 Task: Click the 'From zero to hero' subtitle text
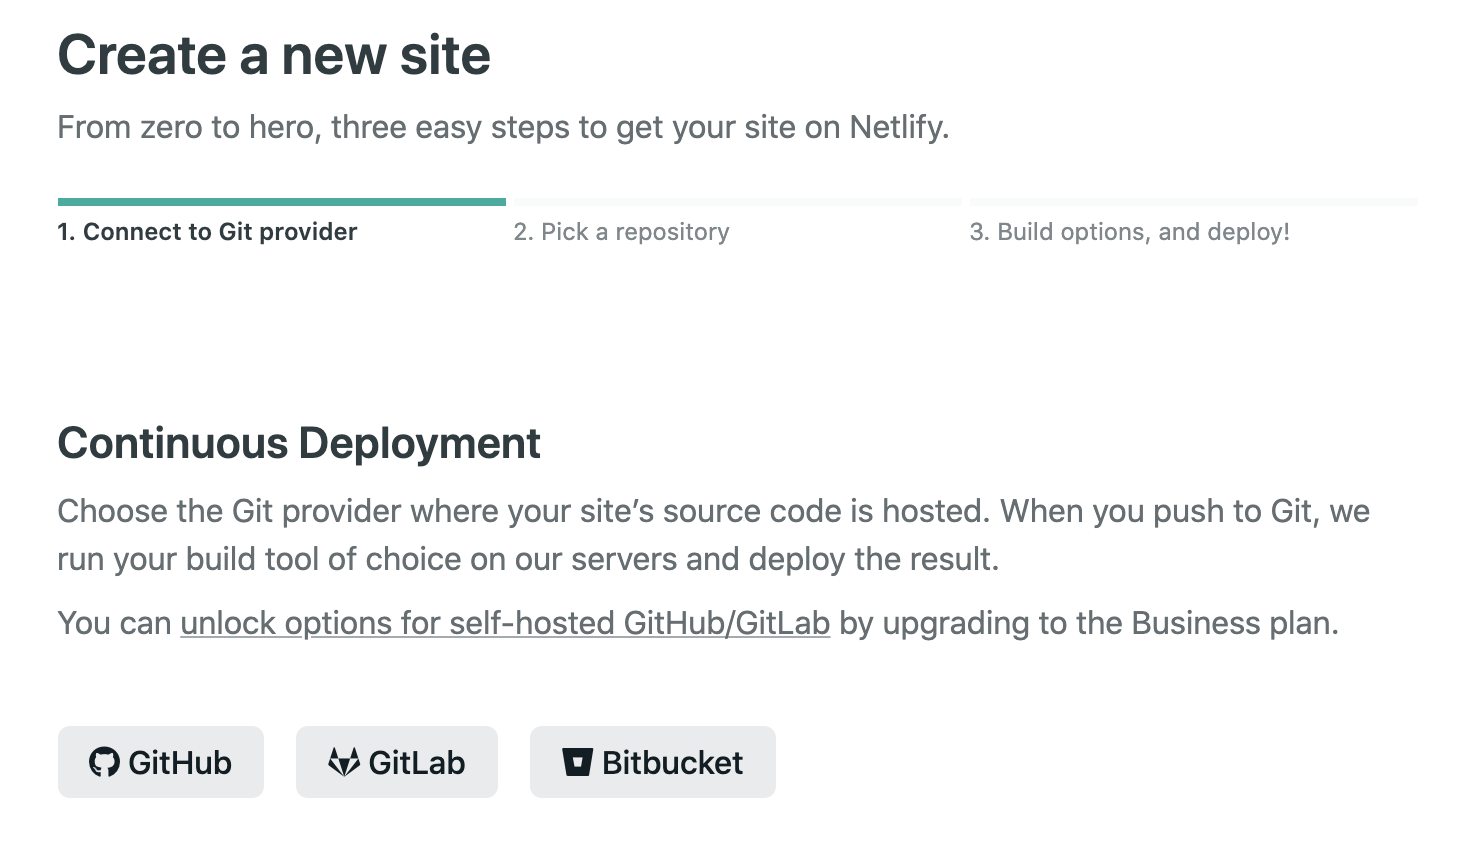[x=503, y=128]
